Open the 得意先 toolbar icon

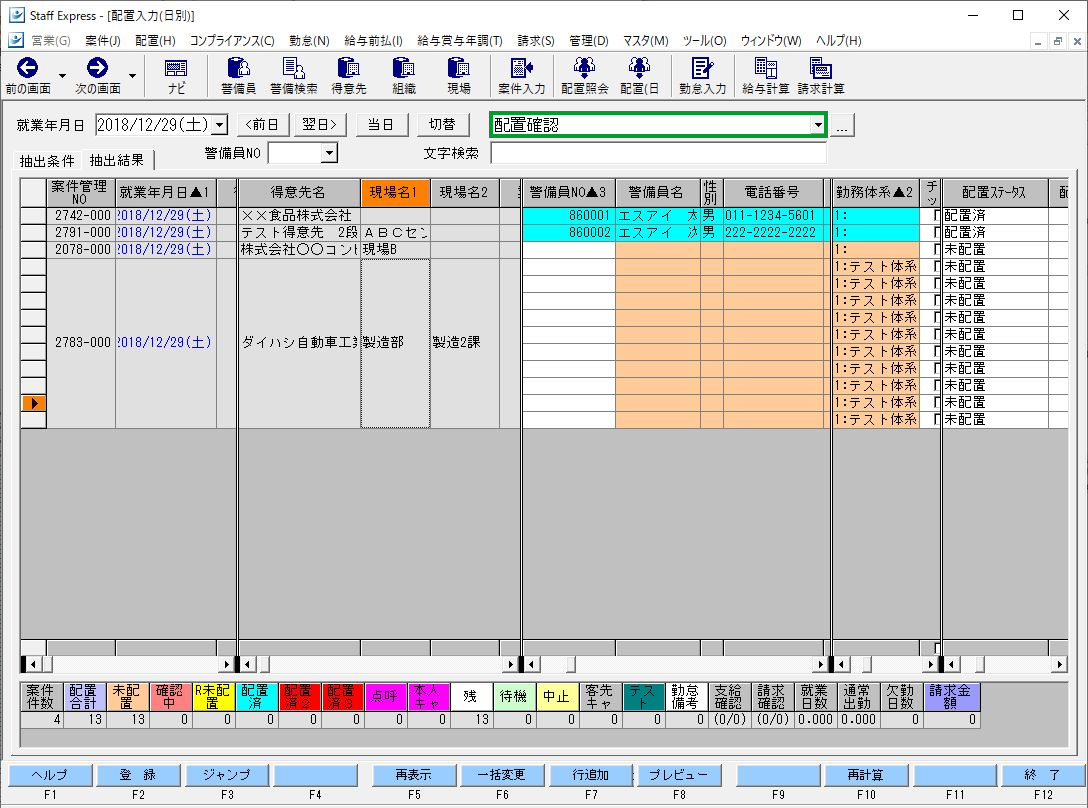coord(348,76)
